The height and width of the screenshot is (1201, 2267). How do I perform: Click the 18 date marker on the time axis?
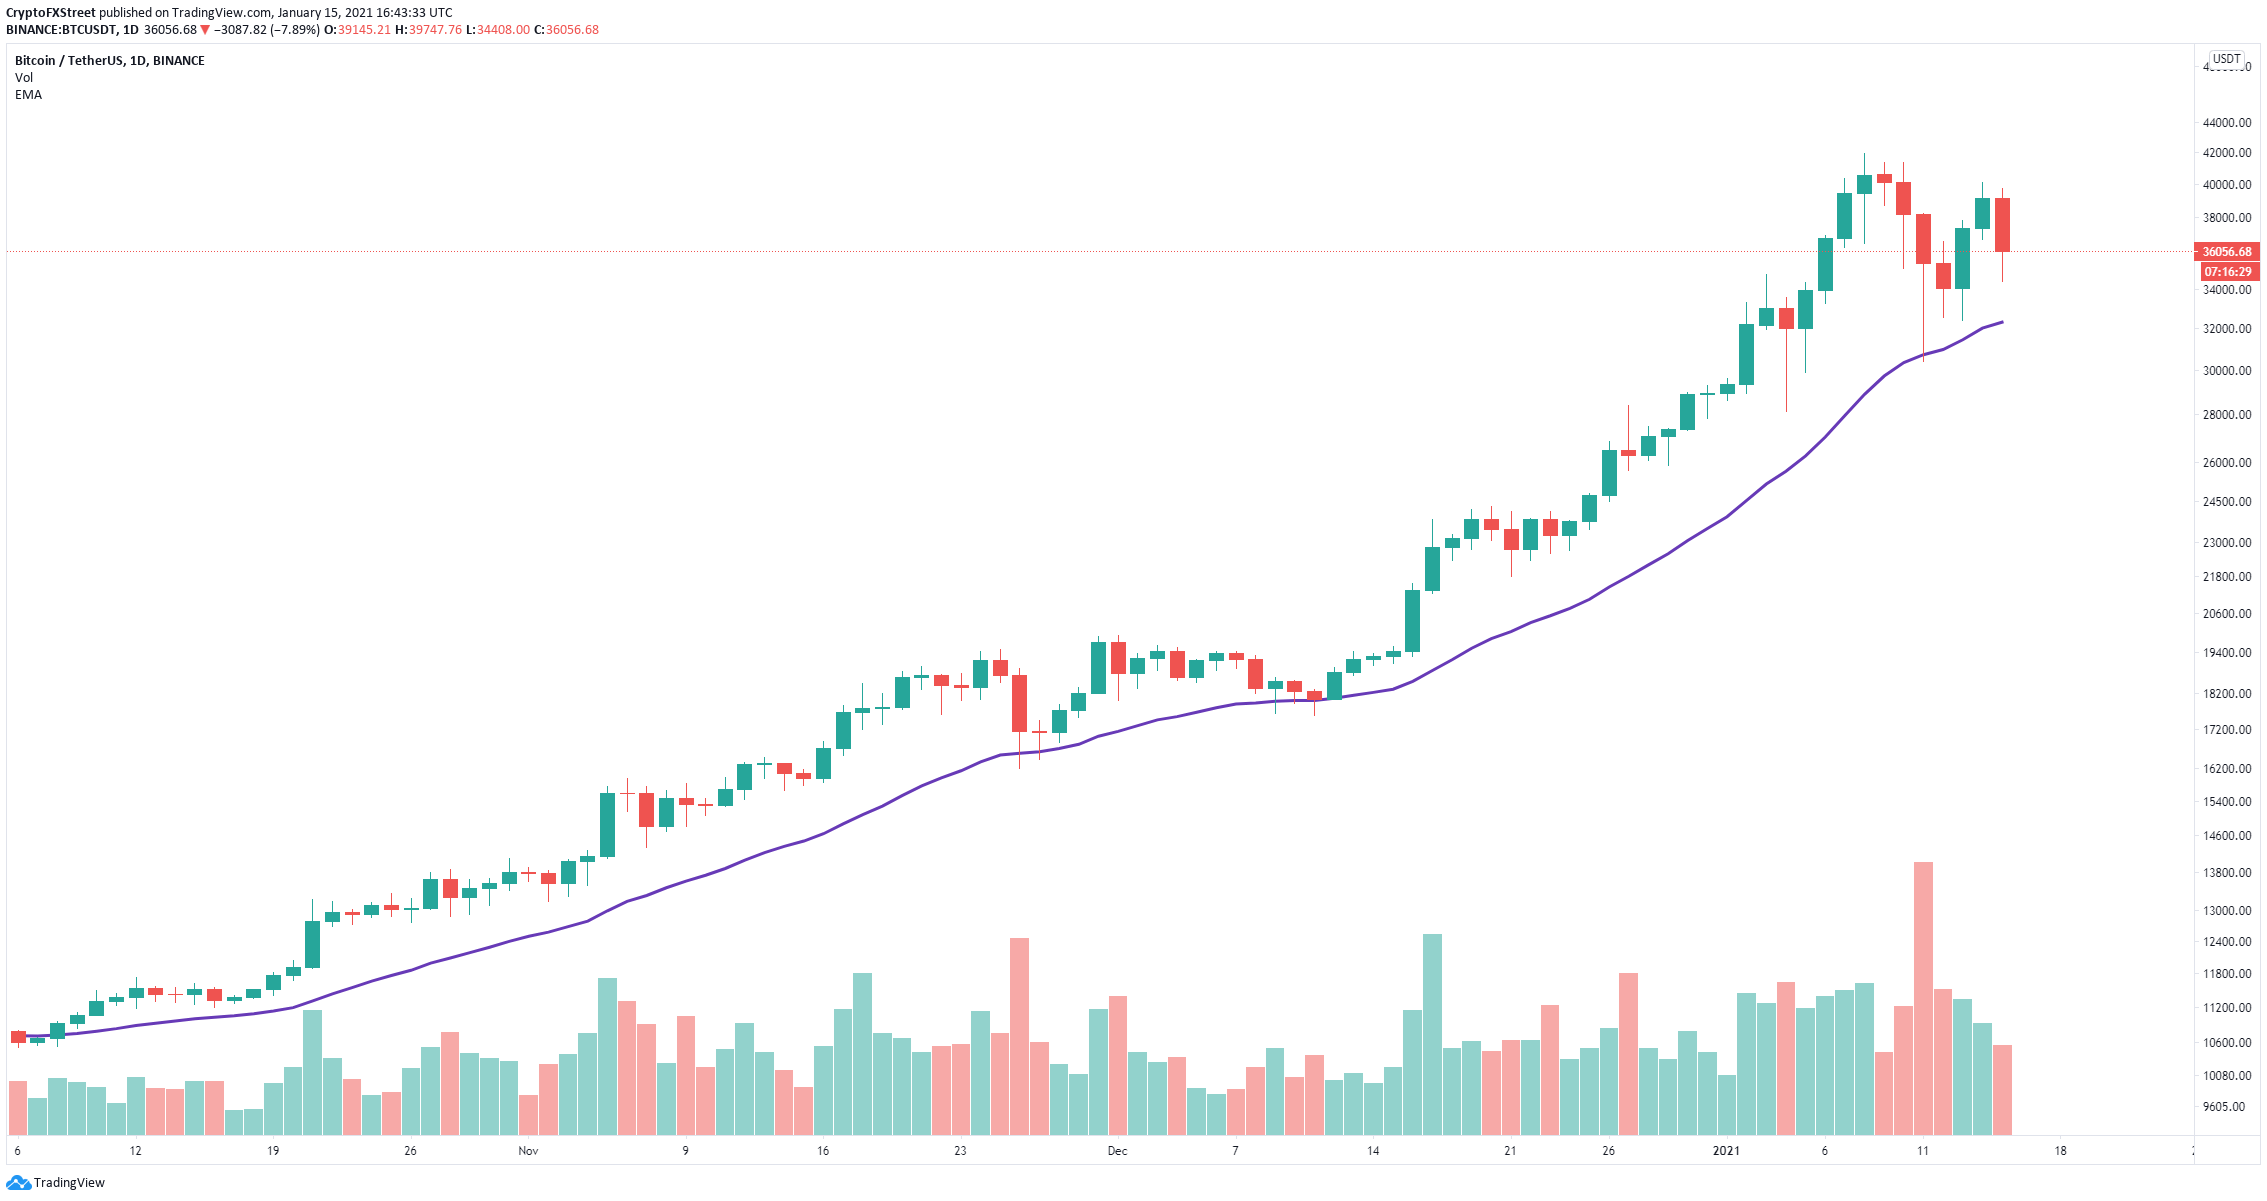point(2060,1151)
